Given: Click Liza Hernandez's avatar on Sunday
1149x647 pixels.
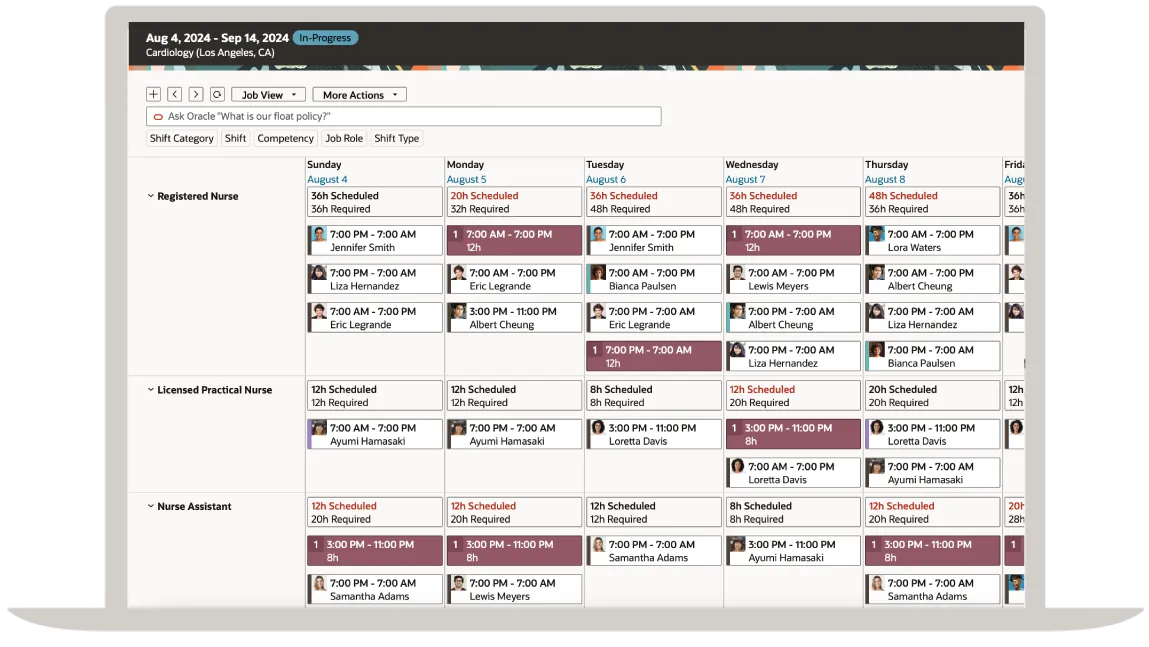Looking at the screenshot, I should click(319, 273).
